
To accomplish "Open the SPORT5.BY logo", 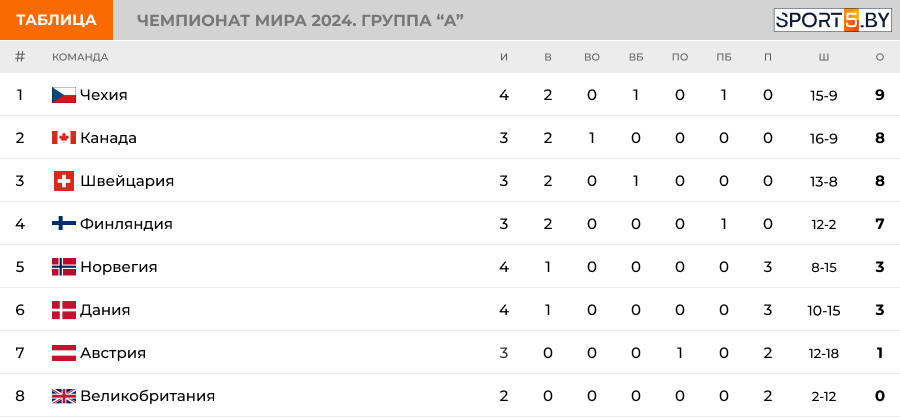I will [832, 20].
